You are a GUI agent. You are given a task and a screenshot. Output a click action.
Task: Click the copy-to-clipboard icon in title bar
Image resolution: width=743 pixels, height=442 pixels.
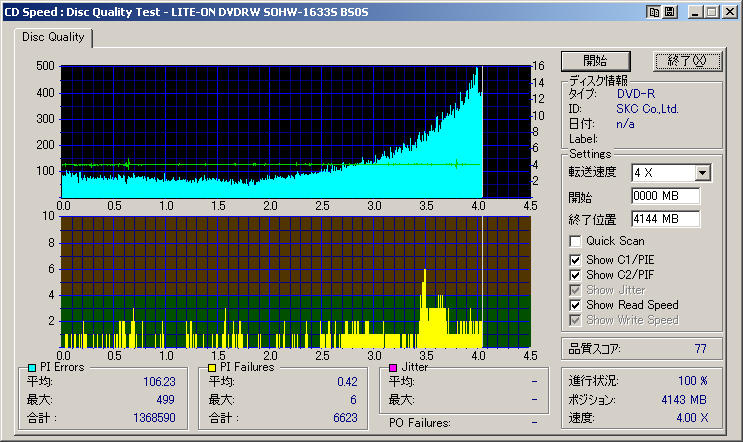[x=654, y=12]
